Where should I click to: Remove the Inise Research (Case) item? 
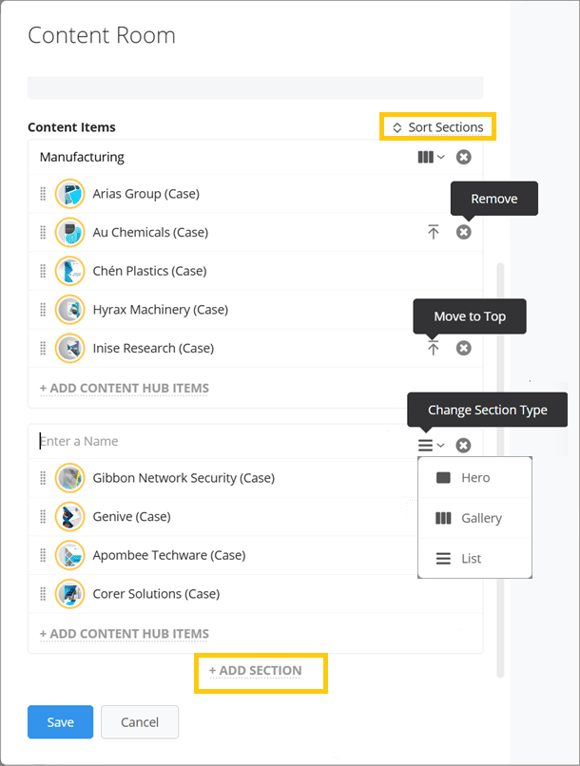click(464, 348)
